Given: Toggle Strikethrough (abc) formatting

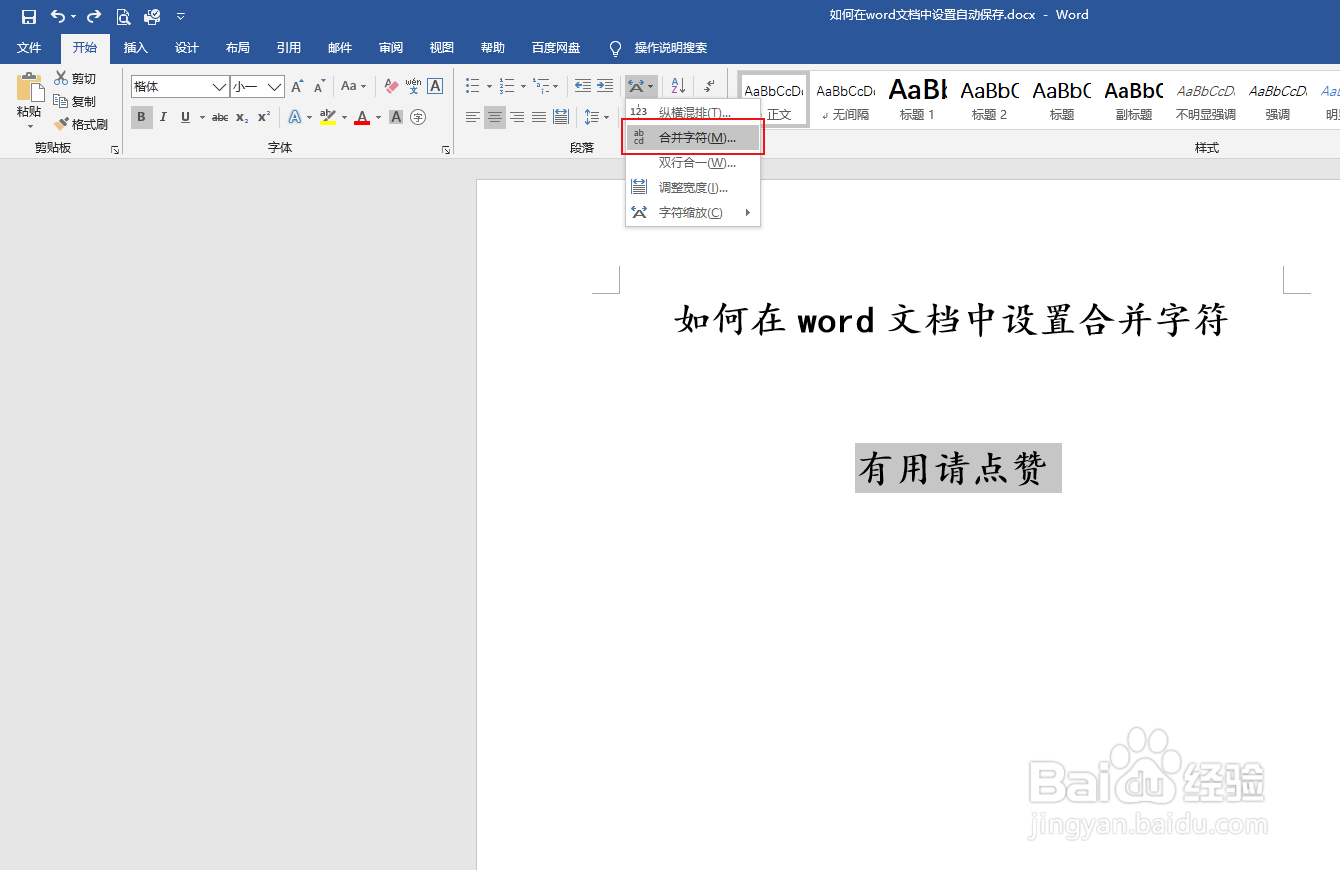Looking at the screenshot, I should coord(220,118).
